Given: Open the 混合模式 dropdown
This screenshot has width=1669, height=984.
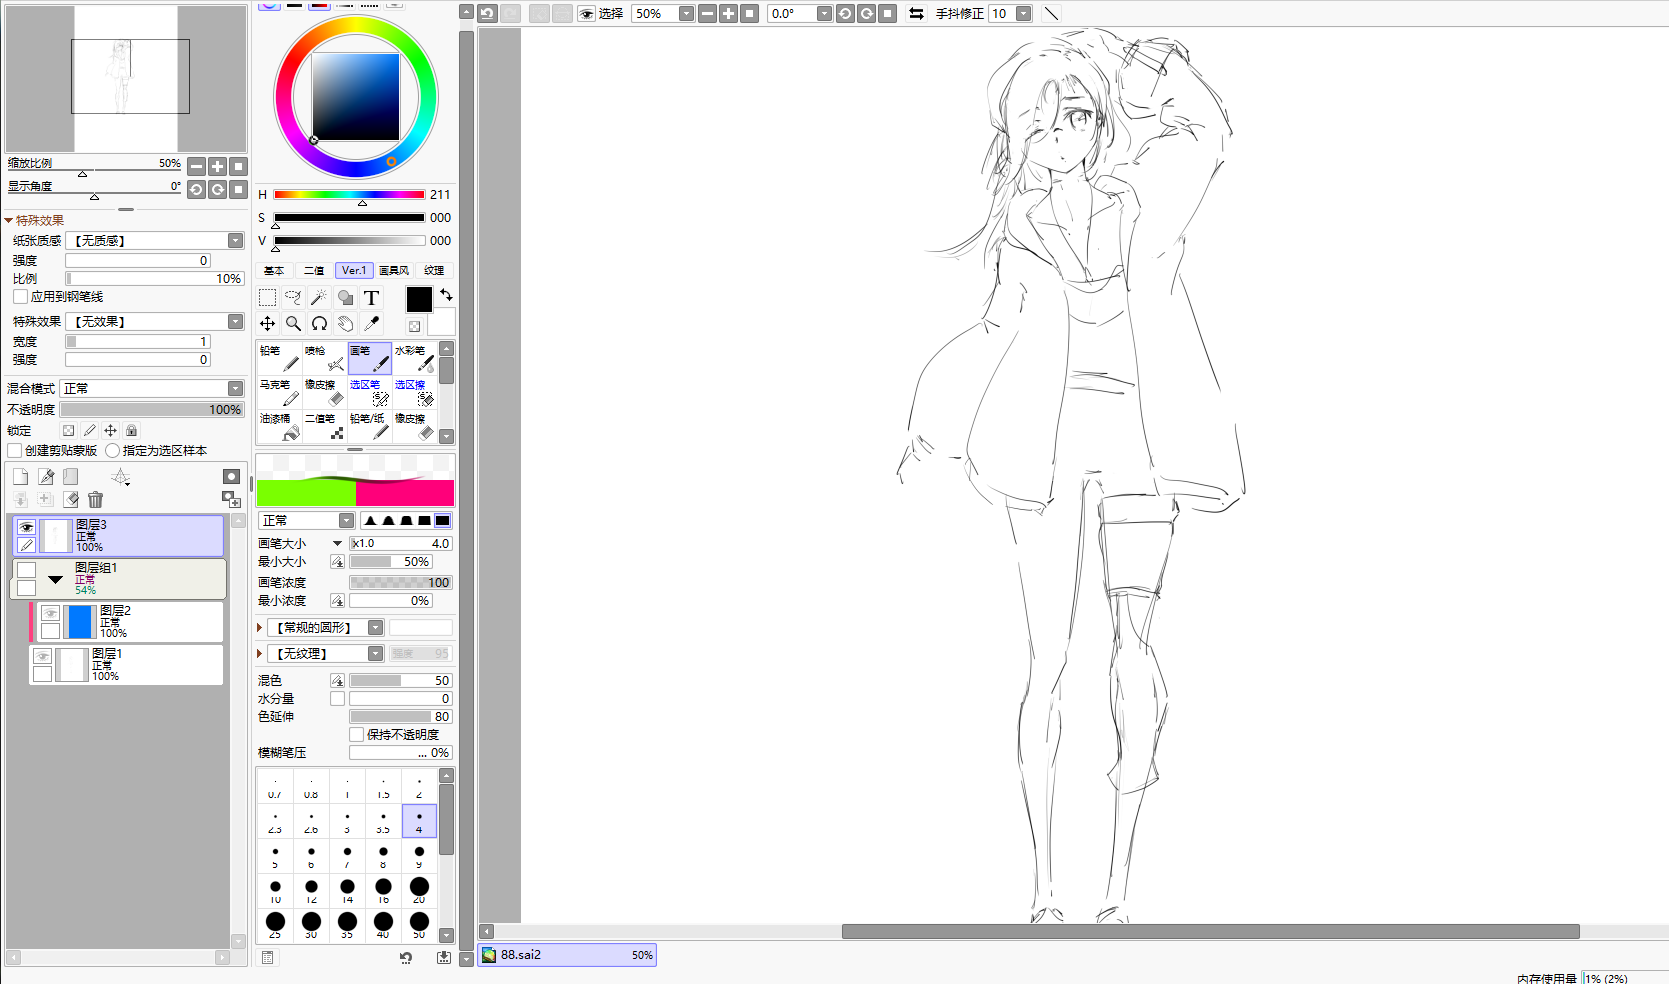Looking at the screenshot, I should click(152, 388).
